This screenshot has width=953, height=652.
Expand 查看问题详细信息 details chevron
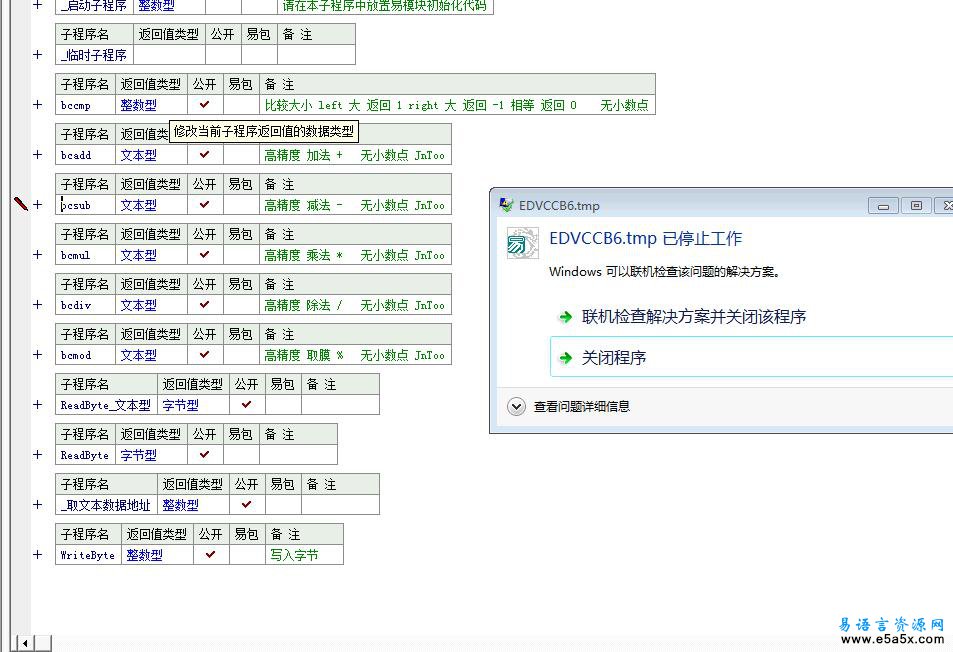(516, 406)
